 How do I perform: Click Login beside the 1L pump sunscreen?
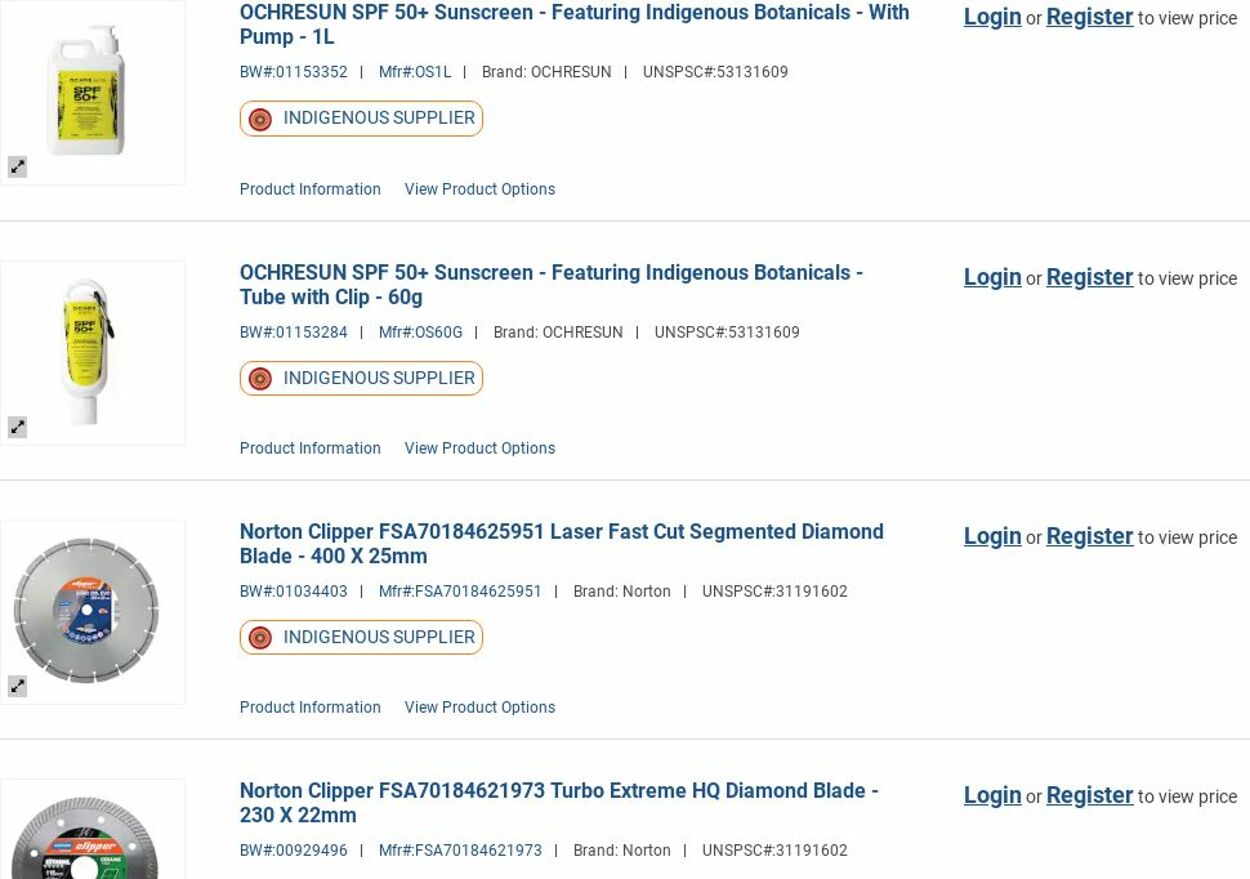(992, 17)
